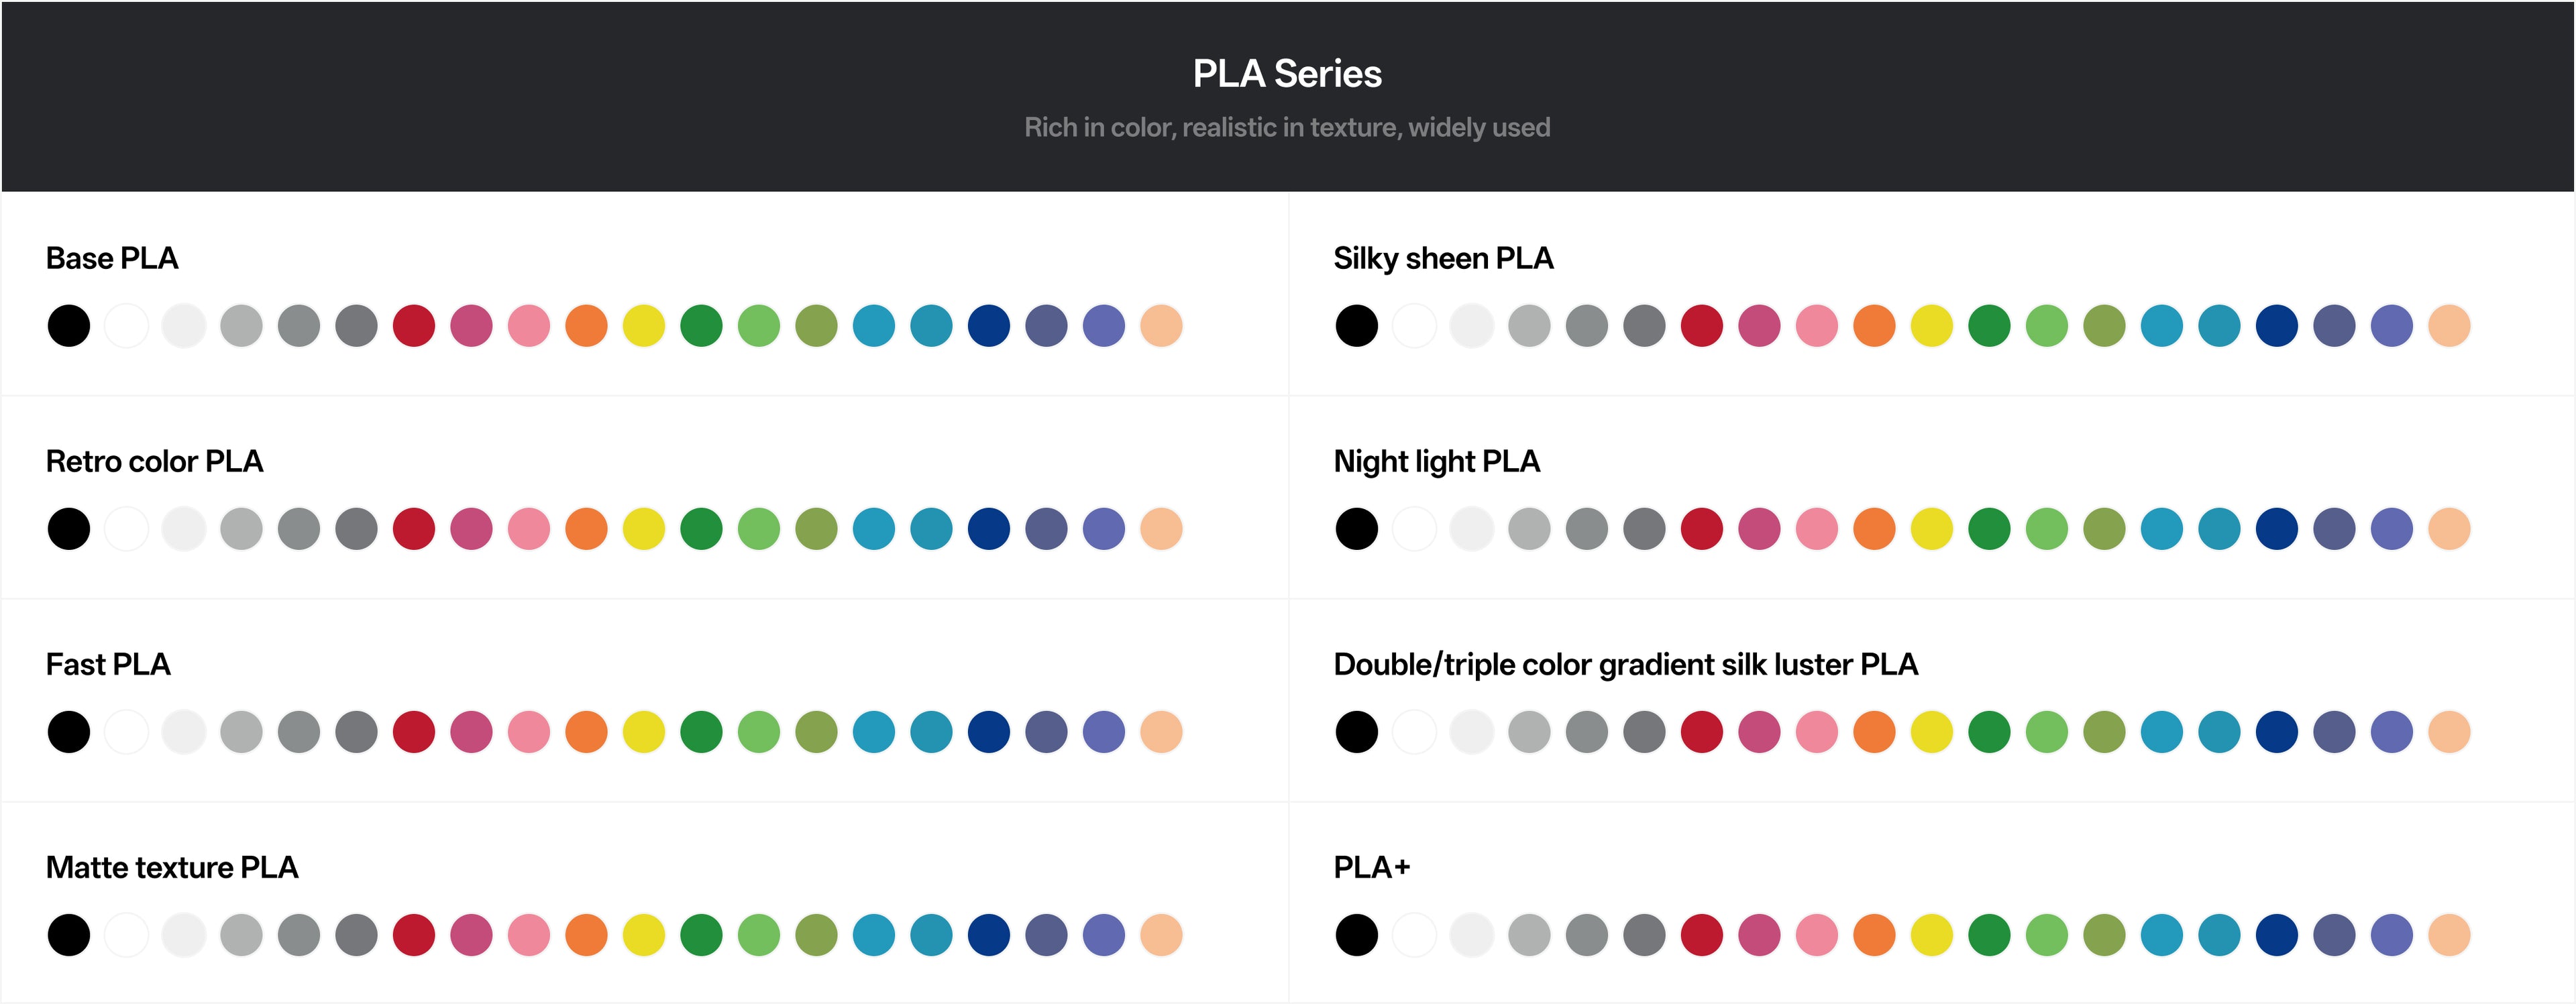This screenshot has width=2576, height=1004.
Task: Select the black swatch under Base PLA
Action: coord(69,326)
